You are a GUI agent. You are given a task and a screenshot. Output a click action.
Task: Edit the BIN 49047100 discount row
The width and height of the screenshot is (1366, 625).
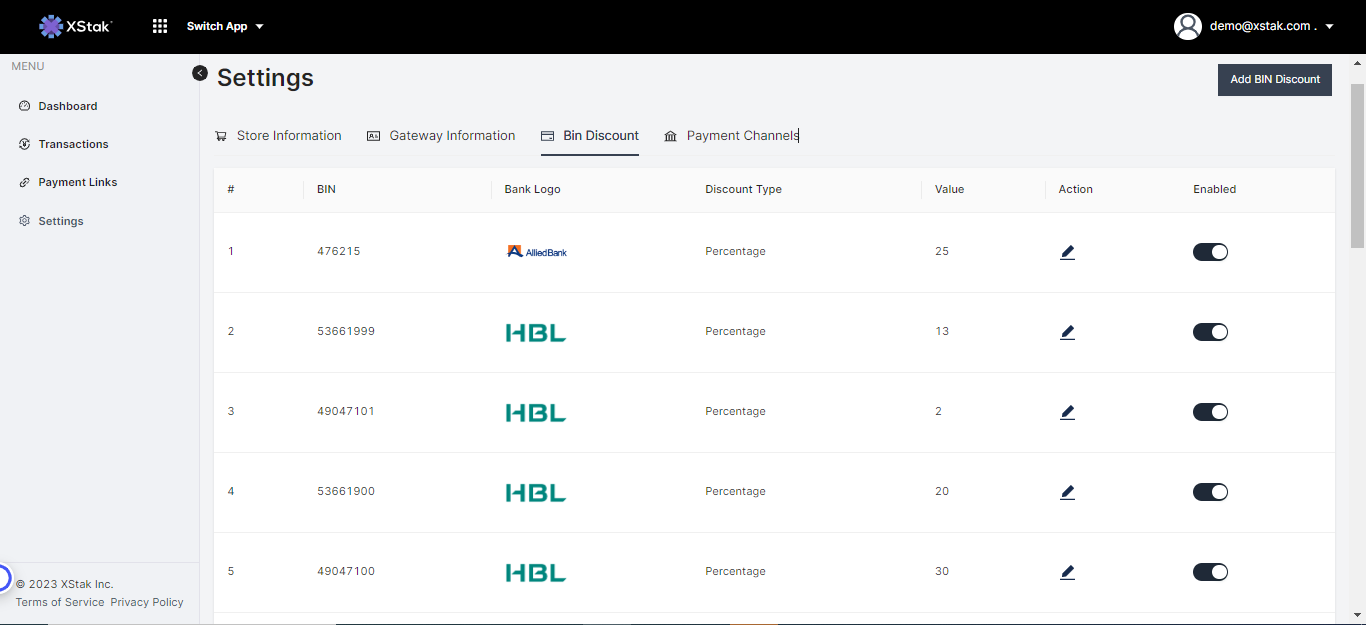pyautogui.click(x=1067, y=572)
